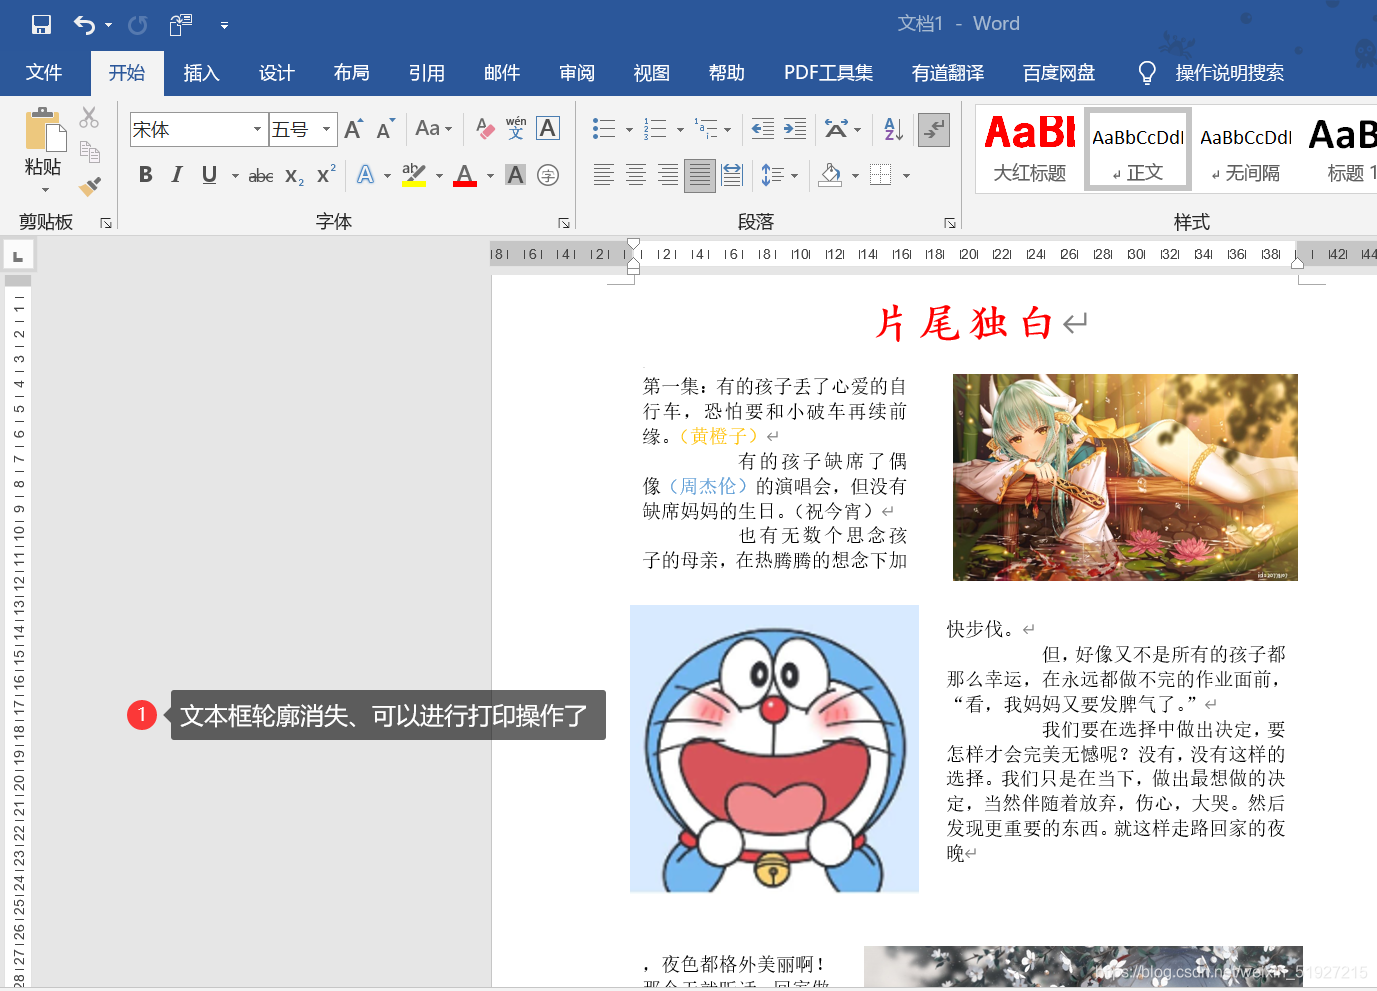The height and width of the screenshot is (991, 1377).
Task: Toggle show/hide paragraph marks
Action: point(934,128)
